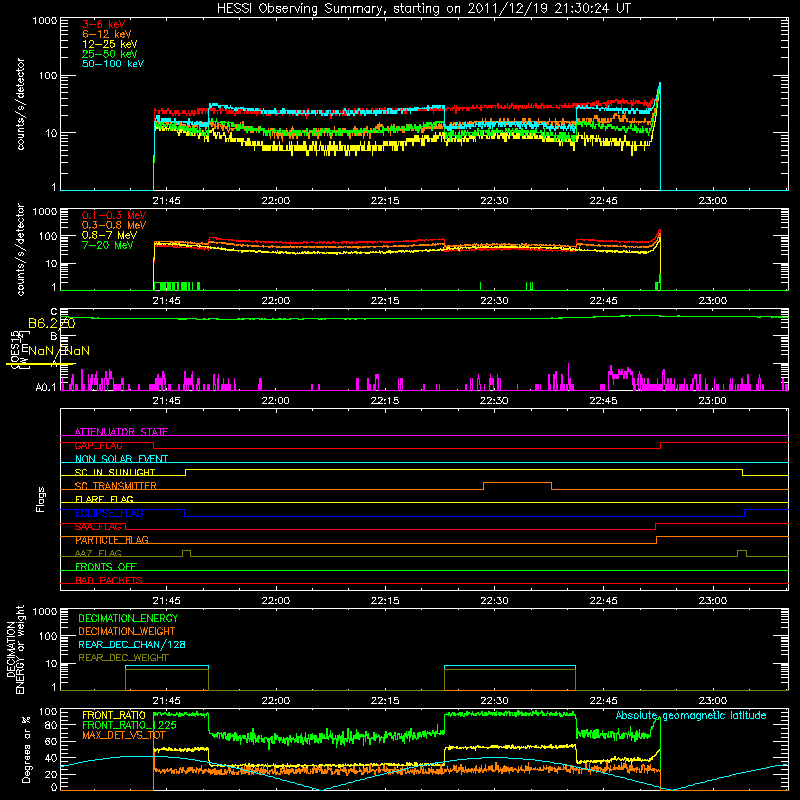Click the SC_TRANSMITTER flag label
The width and height of the screenshot is (800, 800).
(x=116, y=486)
